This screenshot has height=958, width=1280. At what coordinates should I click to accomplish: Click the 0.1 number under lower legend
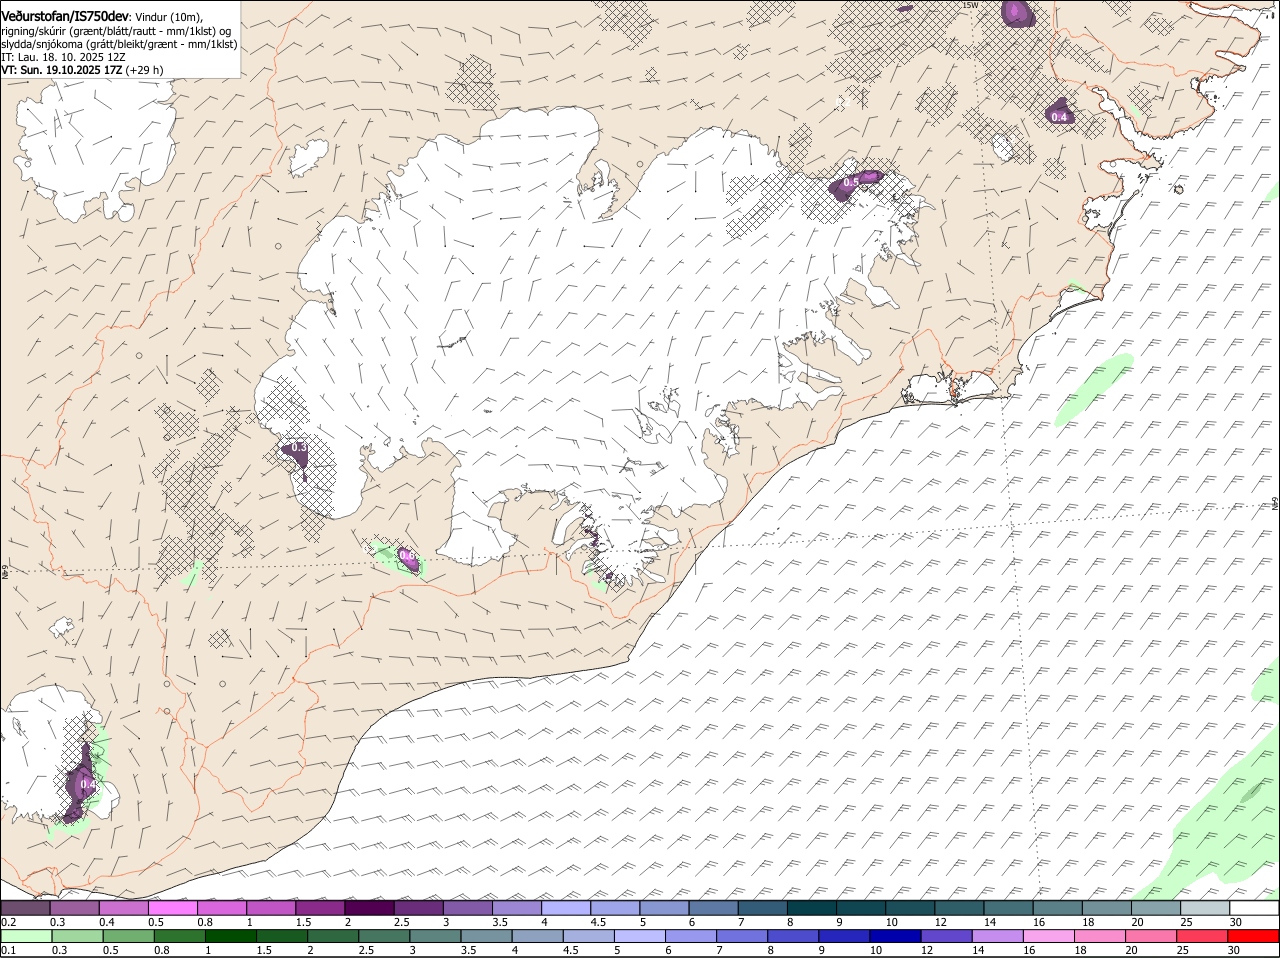[8, 951]
